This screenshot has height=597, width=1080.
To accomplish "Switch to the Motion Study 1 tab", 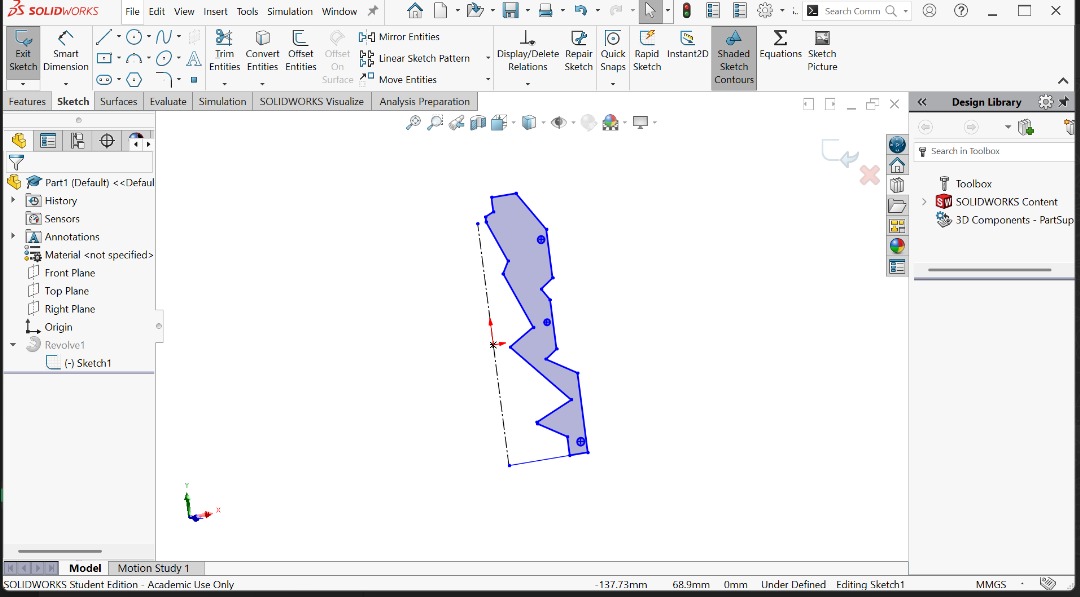I will tap(153, 569).
